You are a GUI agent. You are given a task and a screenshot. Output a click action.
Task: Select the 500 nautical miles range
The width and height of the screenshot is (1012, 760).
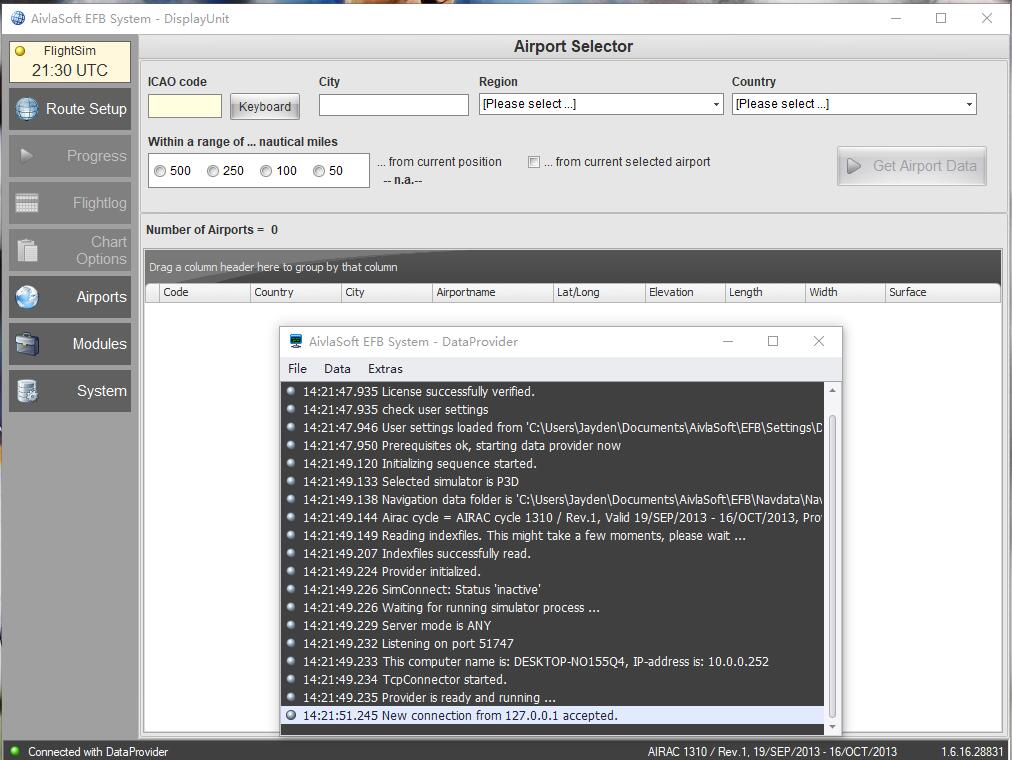tap(160, 171)
